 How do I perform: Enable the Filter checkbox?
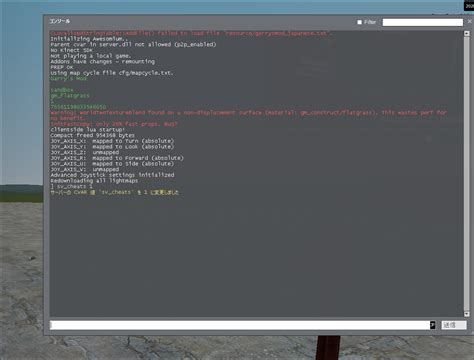[359, 22]
